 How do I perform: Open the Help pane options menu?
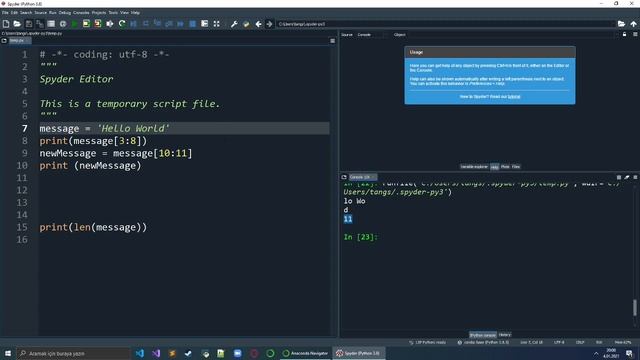(x=635, y=35)
